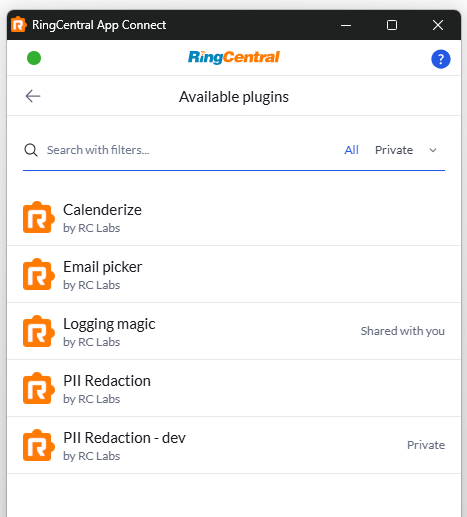This screenshot has width=467, height=517.
Task: Click the Shared with you label
Action: (x=403, y=331)
